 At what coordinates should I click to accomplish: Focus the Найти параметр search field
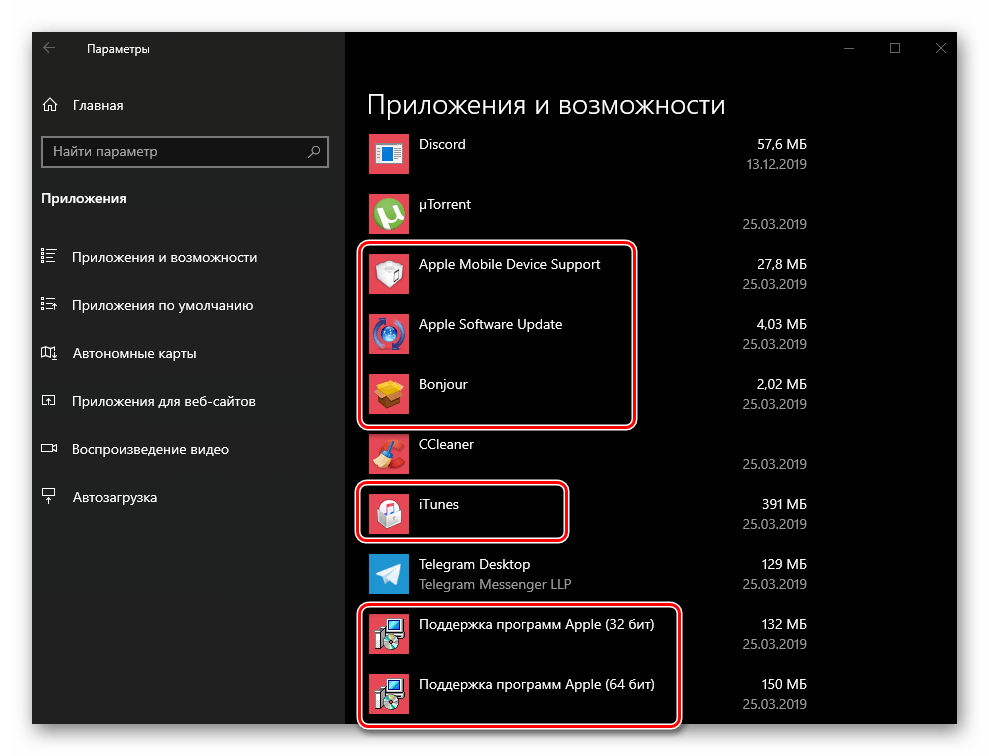click(x=185, y=152)
